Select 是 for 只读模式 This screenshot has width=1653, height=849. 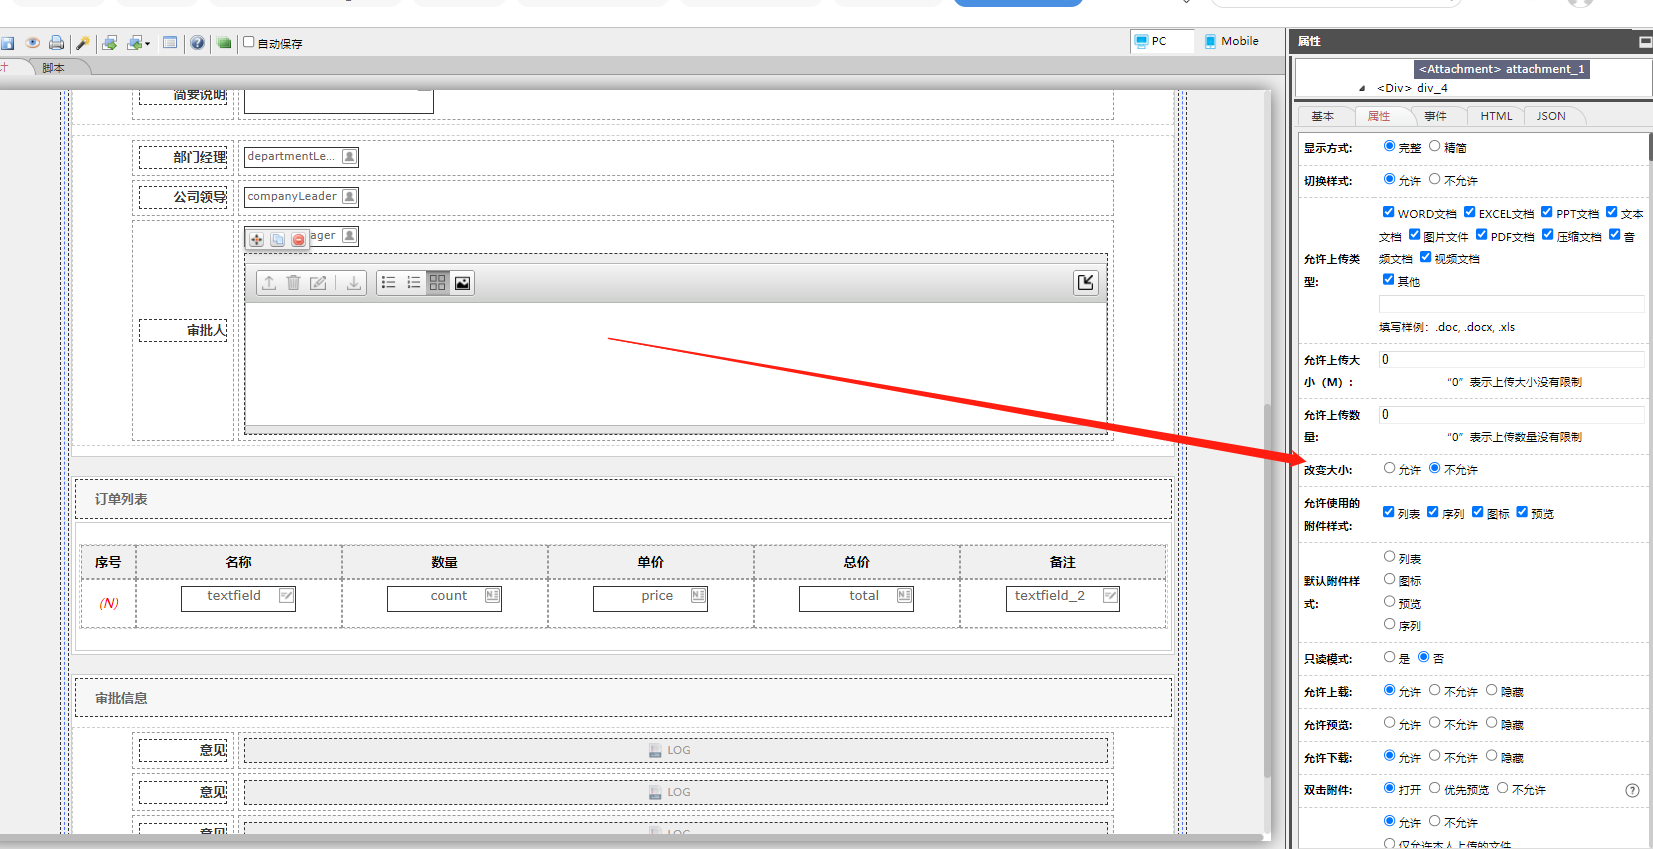(1389, 657)
